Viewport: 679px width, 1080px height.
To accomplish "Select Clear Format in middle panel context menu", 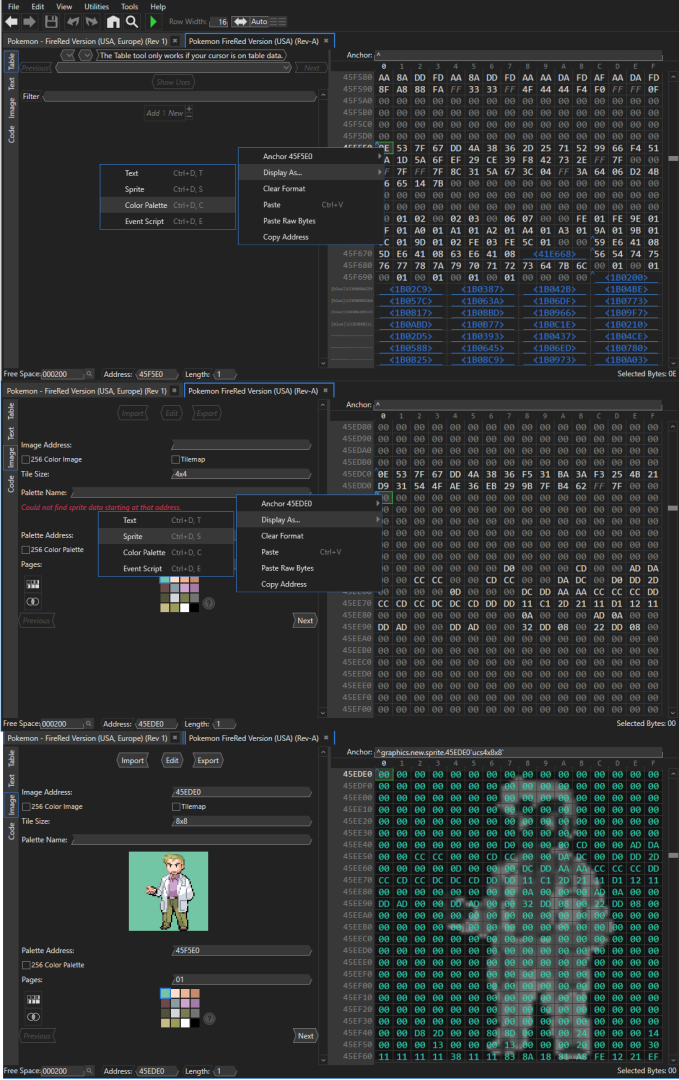I will tap(309, 536).
